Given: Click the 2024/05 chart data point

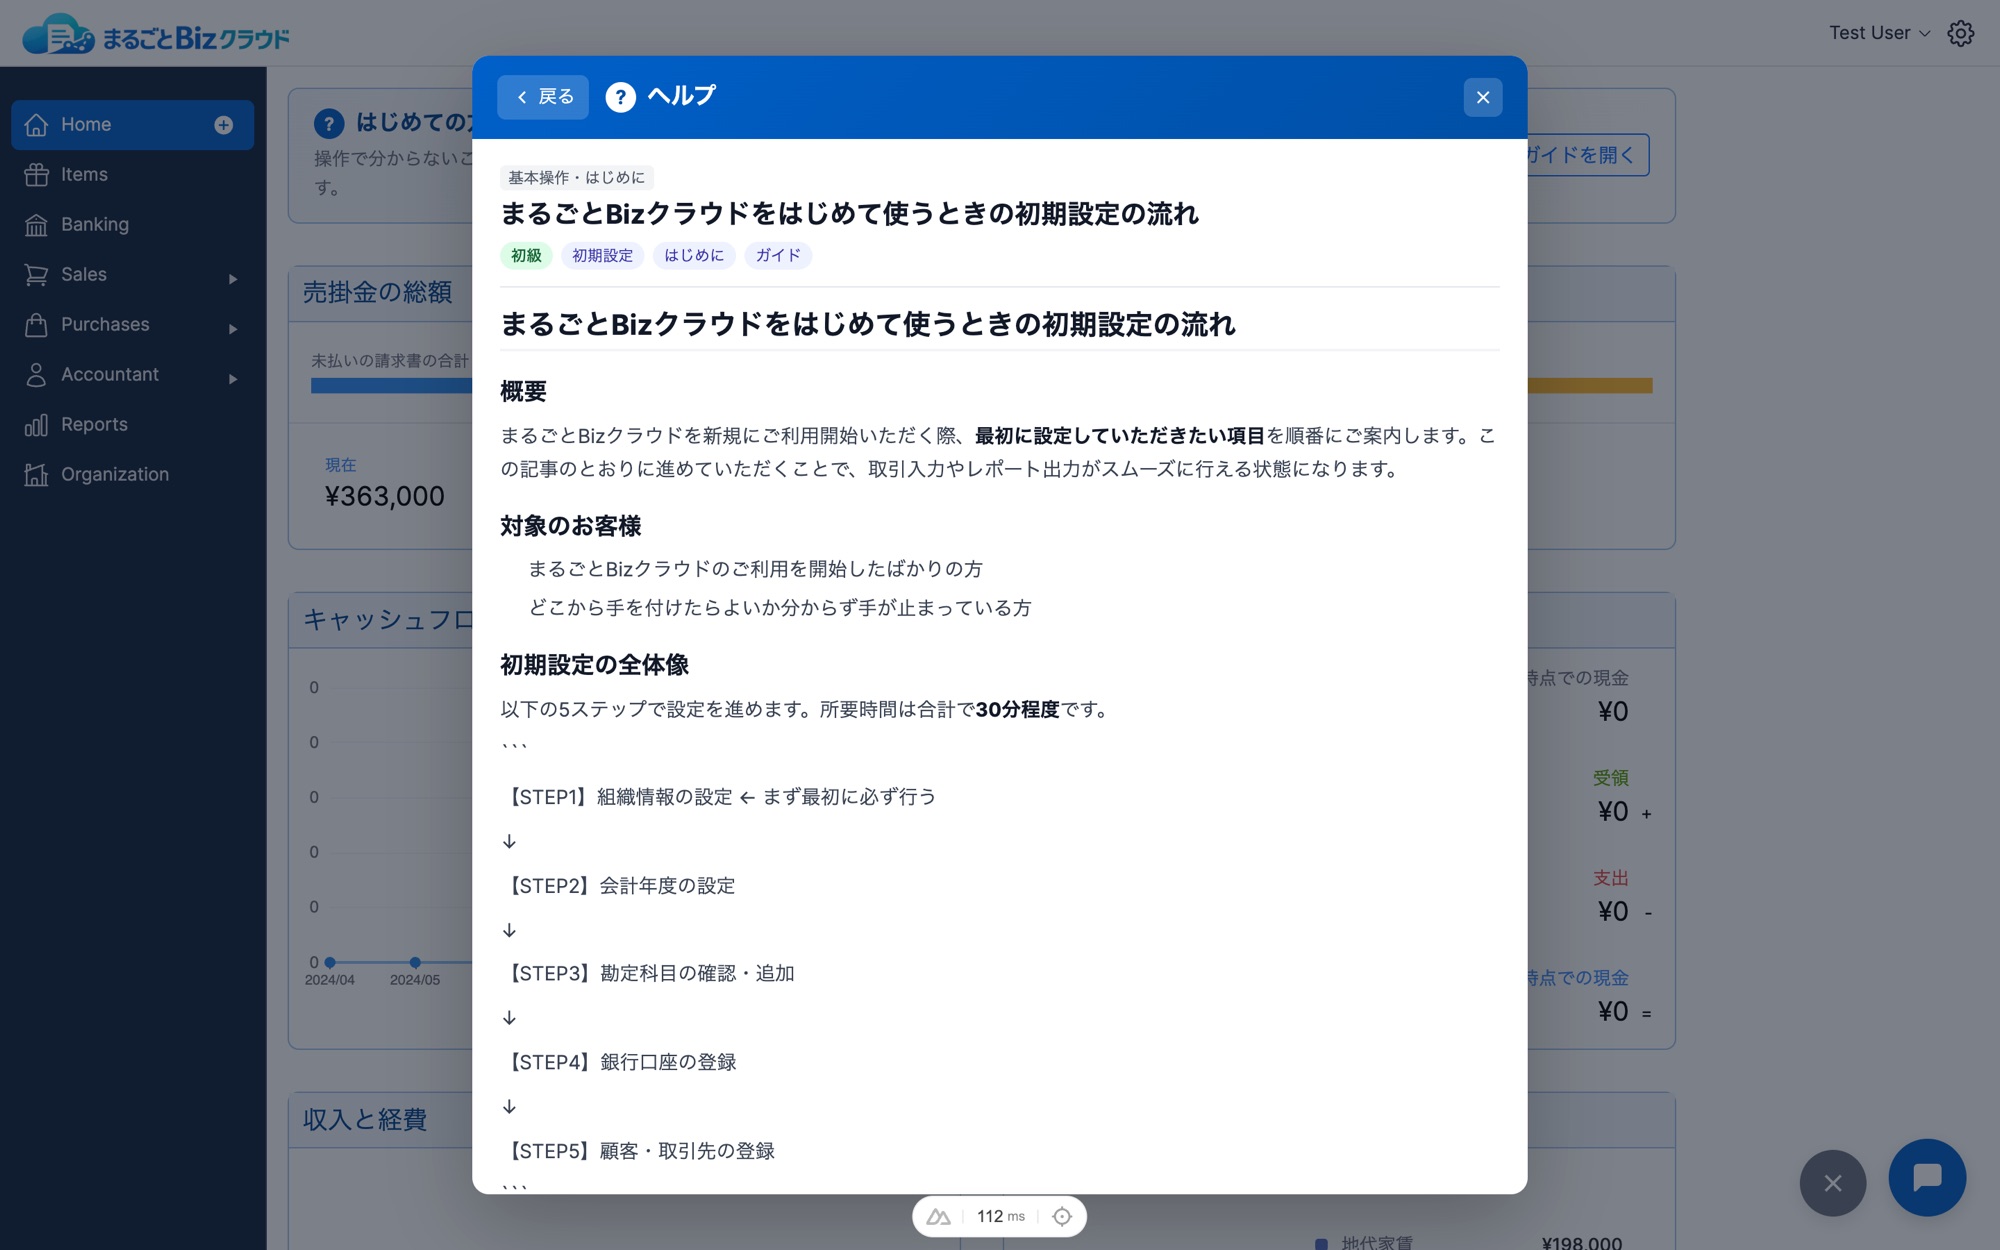Looking at the screenshot, I should (415, 962).
